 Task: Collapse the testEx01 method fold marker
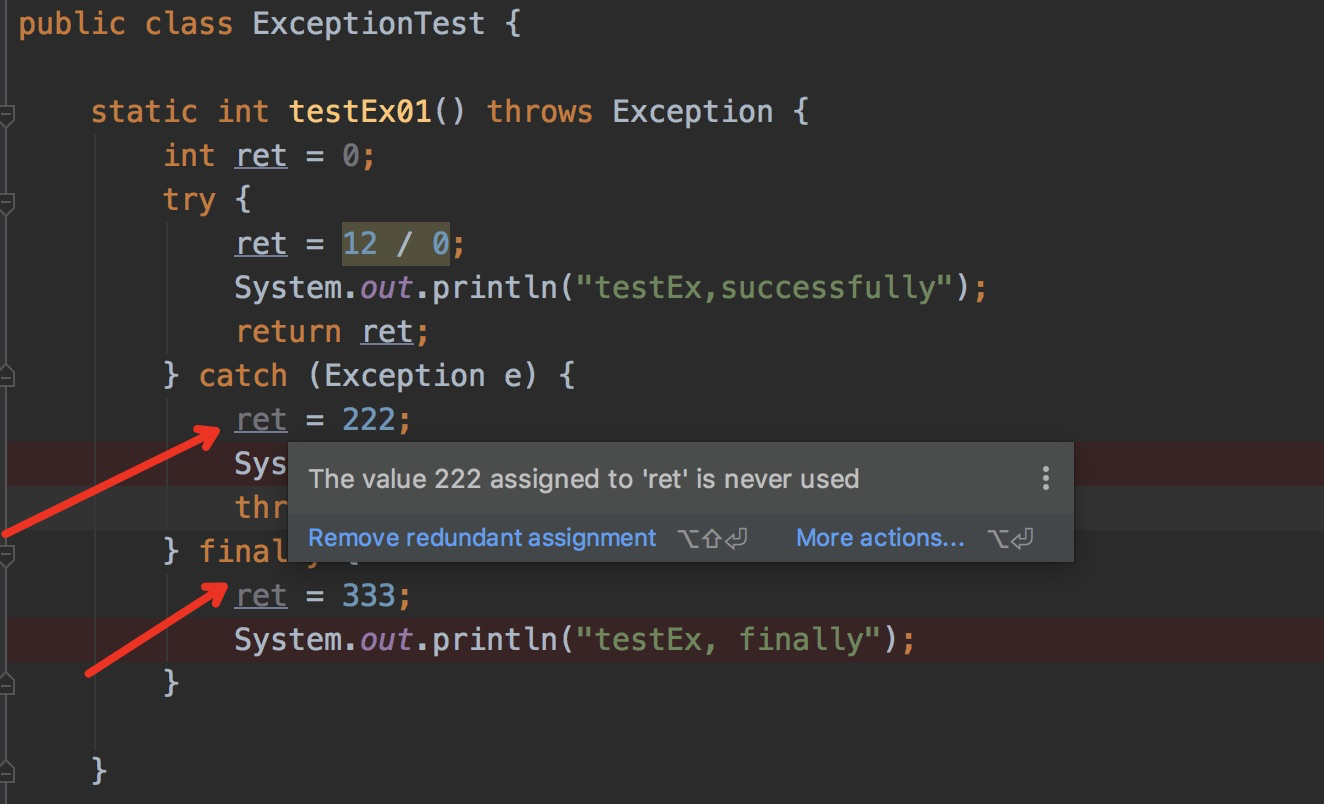[6, 115]
